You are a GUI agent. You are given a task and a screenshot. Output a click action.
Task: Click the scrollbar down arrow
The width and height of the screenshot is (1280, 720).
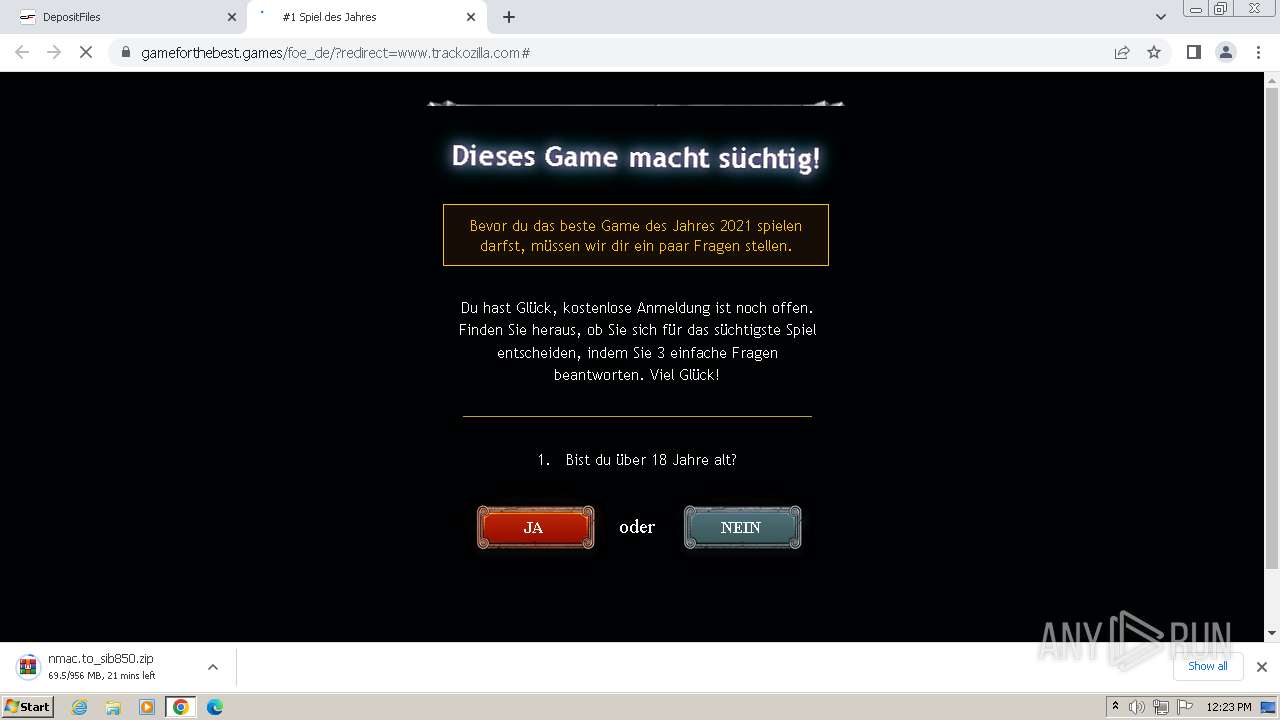coord(1272,633)
